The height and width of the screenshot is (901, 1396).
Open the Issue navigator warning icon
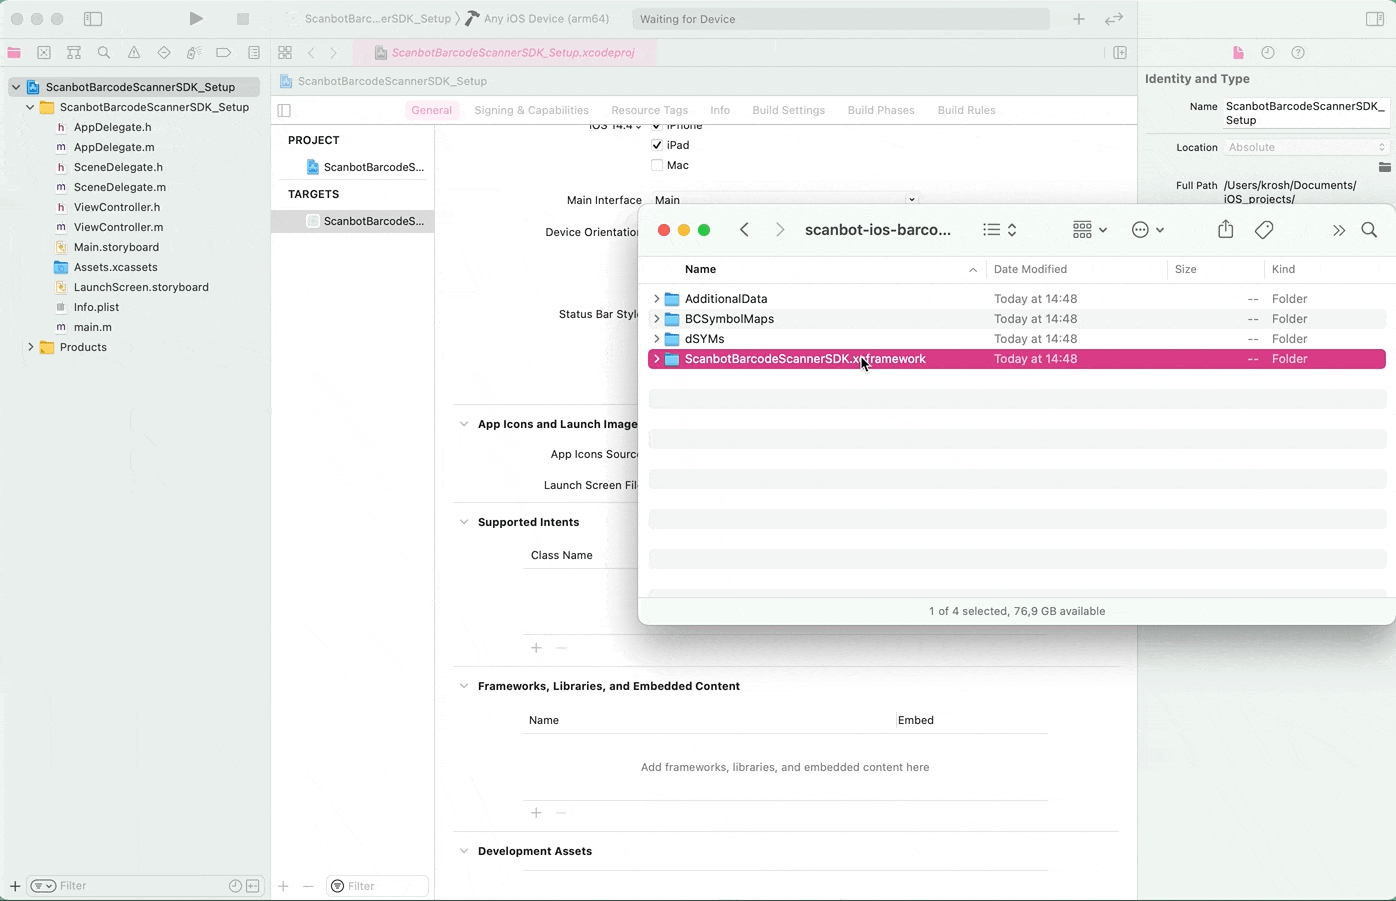[134, 53]
